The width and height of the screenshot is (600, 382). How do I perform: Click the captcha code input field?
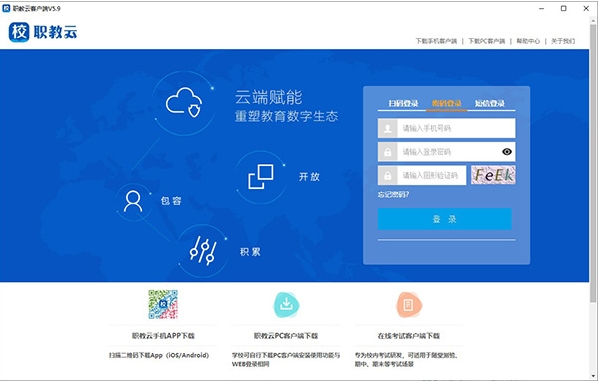point(422,175)
